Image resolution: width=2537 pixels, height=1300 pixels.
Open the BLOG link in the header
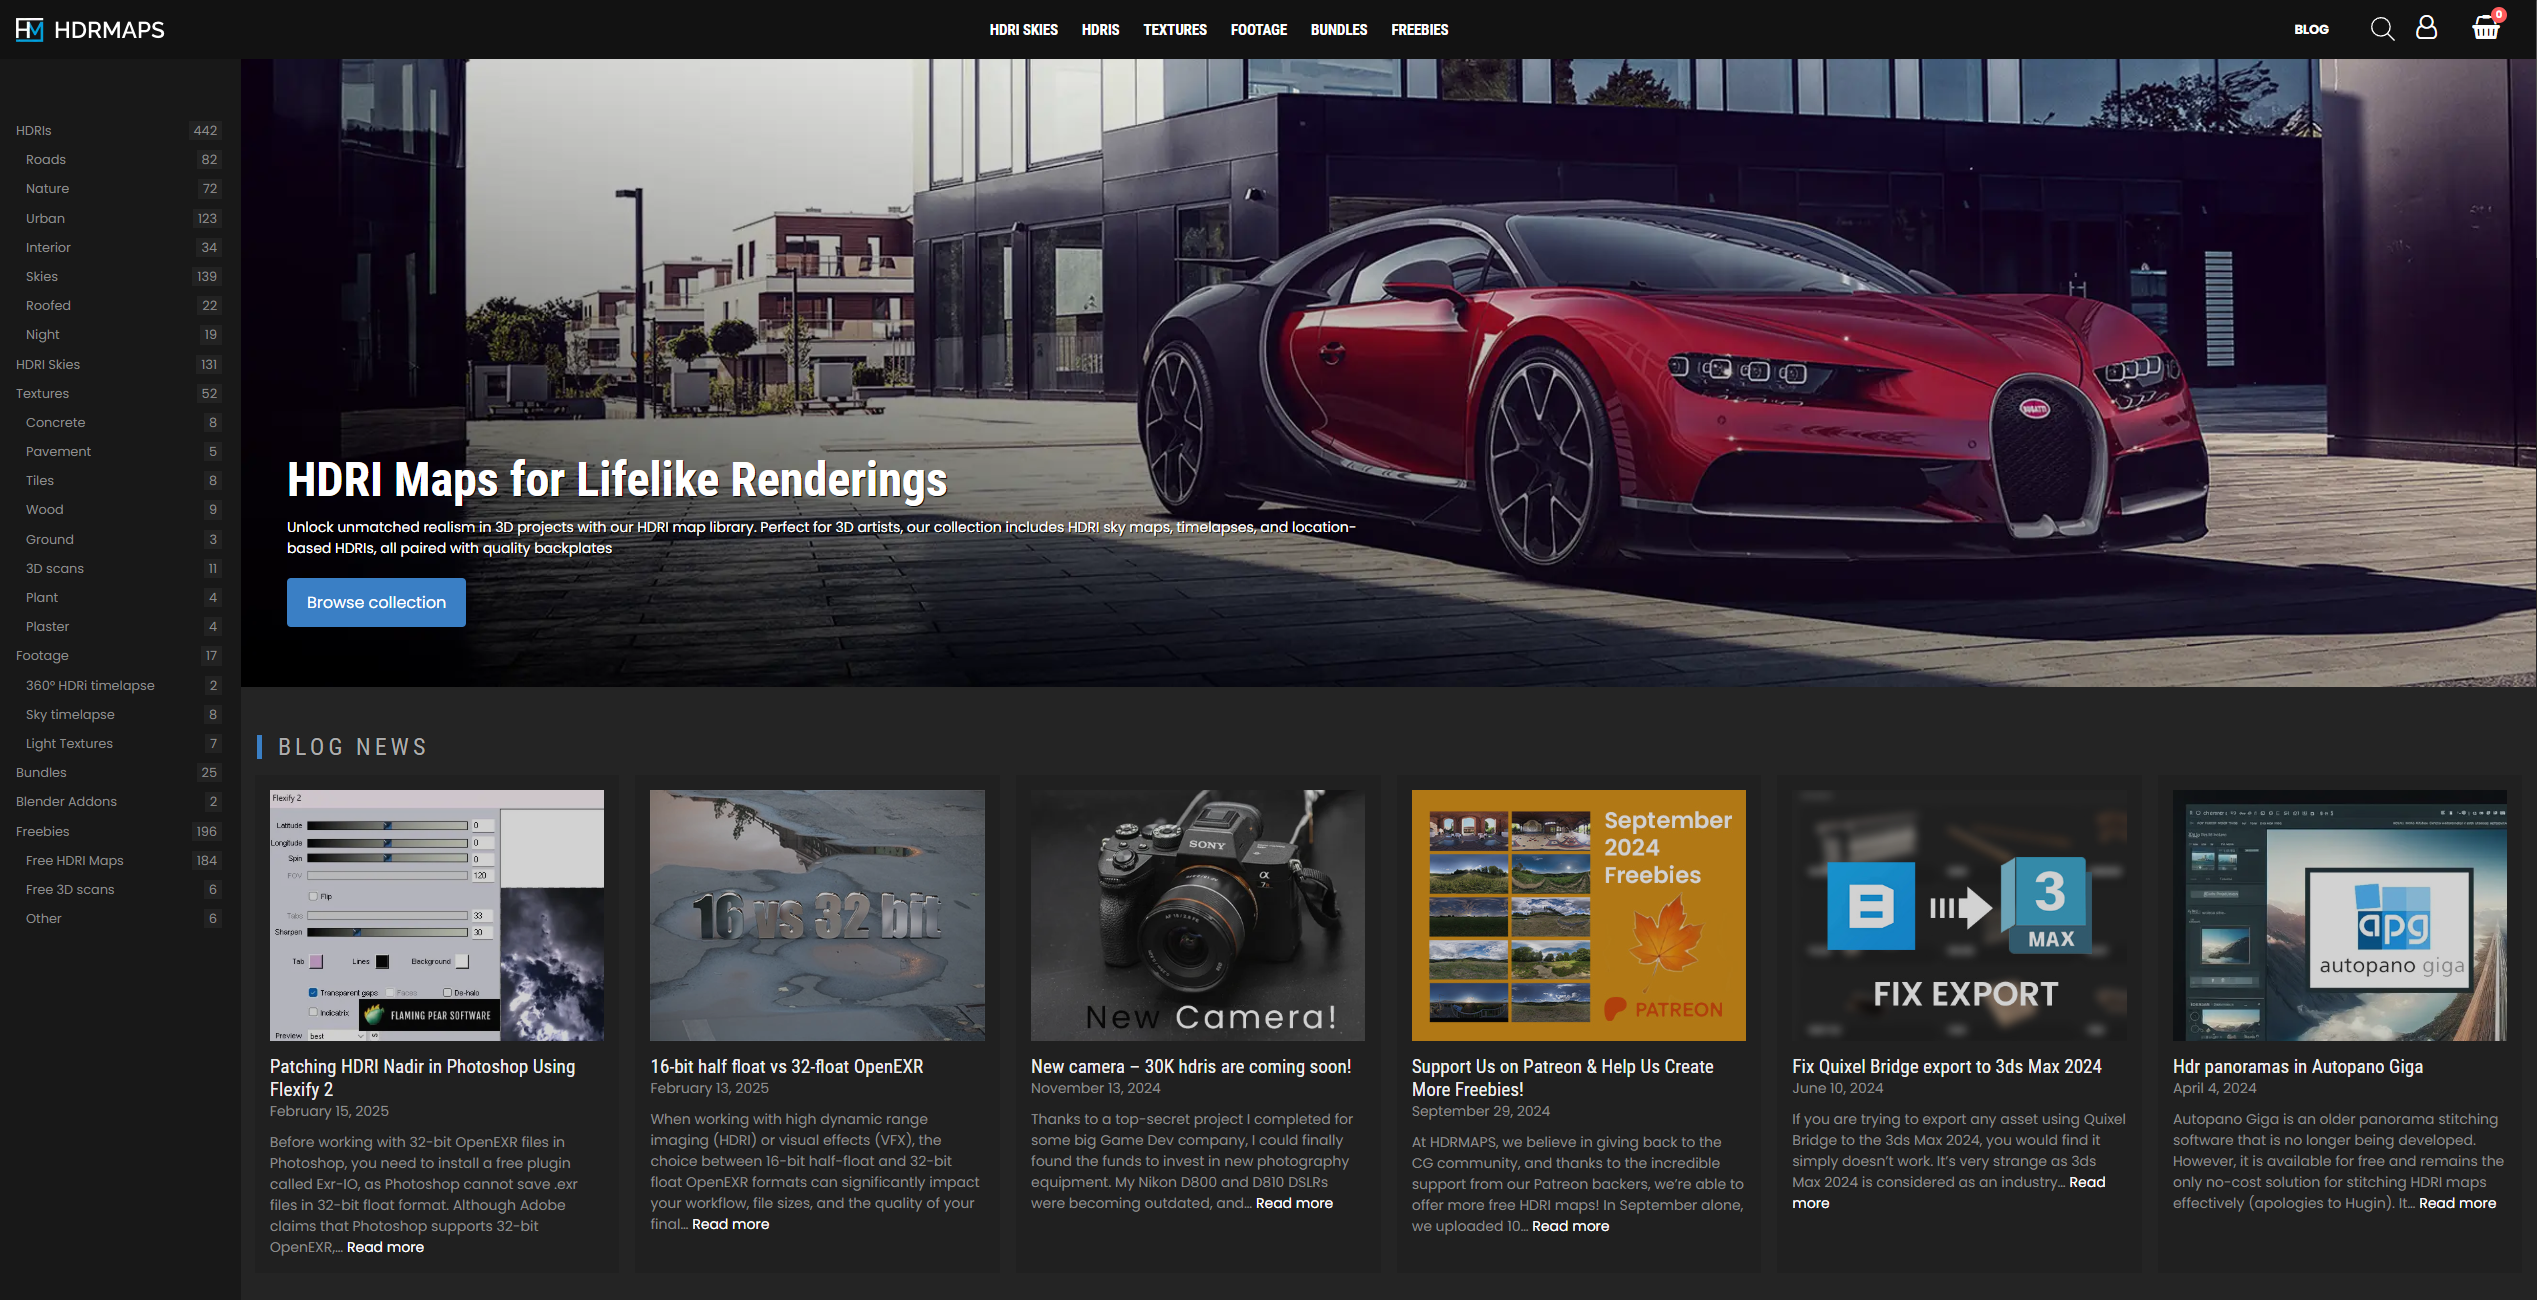(2311, 30)
